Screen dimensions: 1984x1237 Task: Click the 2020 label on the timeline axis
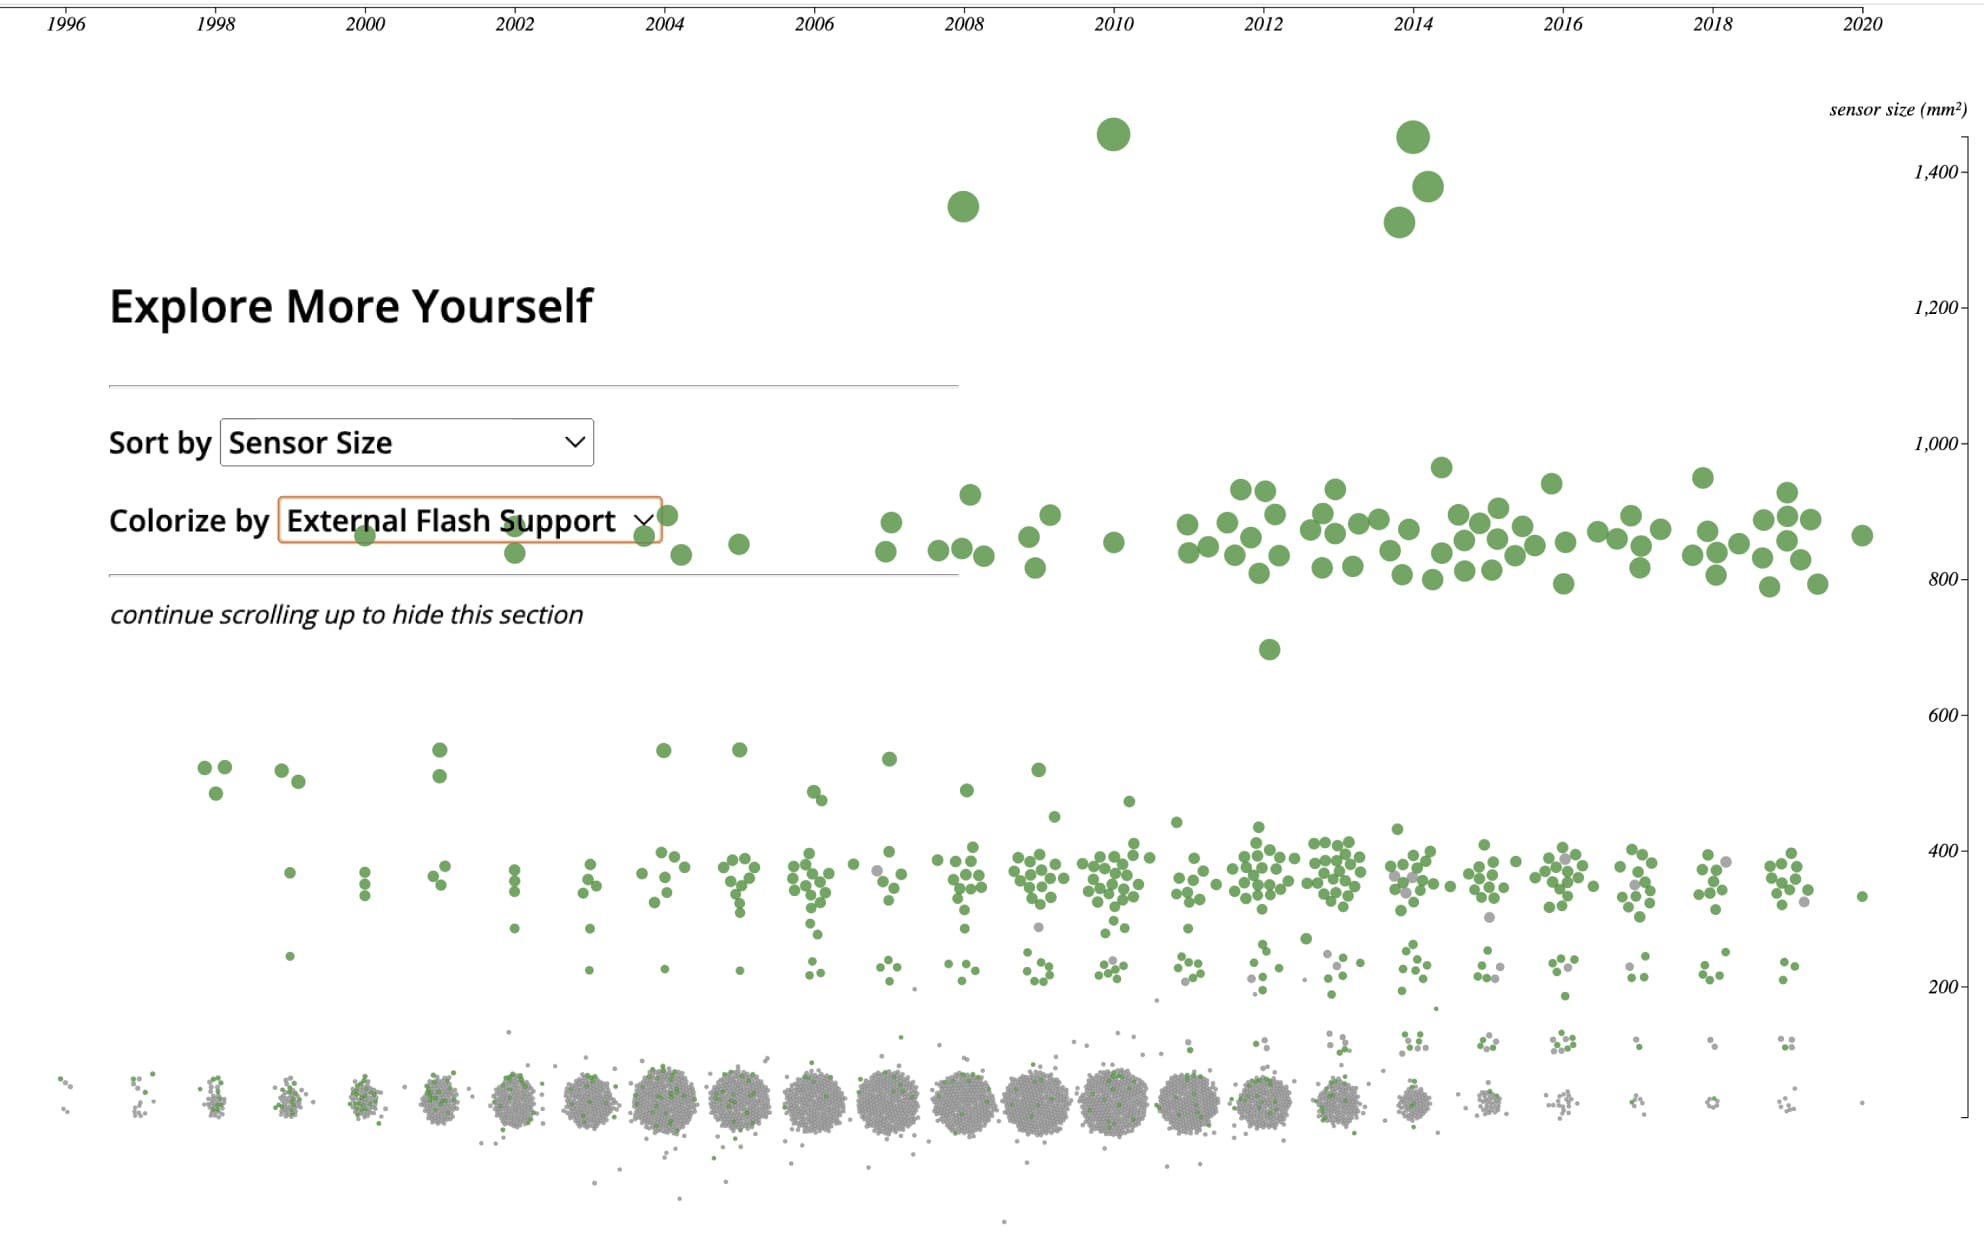pyautogui.click(x=1861, y=24)
